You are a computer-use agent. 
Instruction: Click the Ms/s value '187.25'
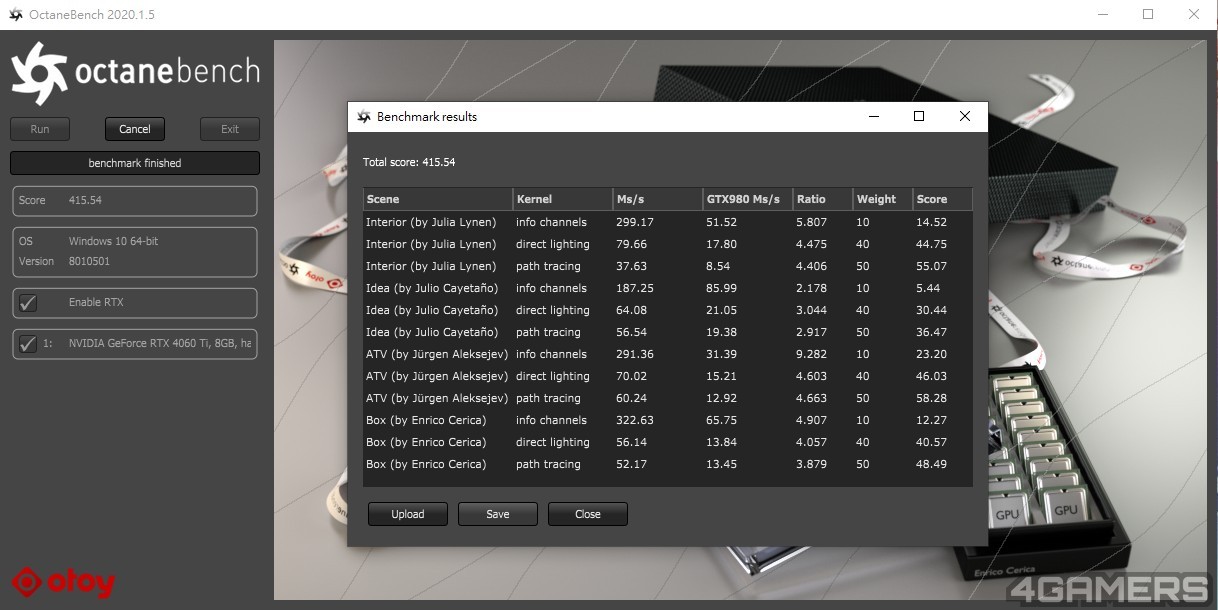[635, 288]
